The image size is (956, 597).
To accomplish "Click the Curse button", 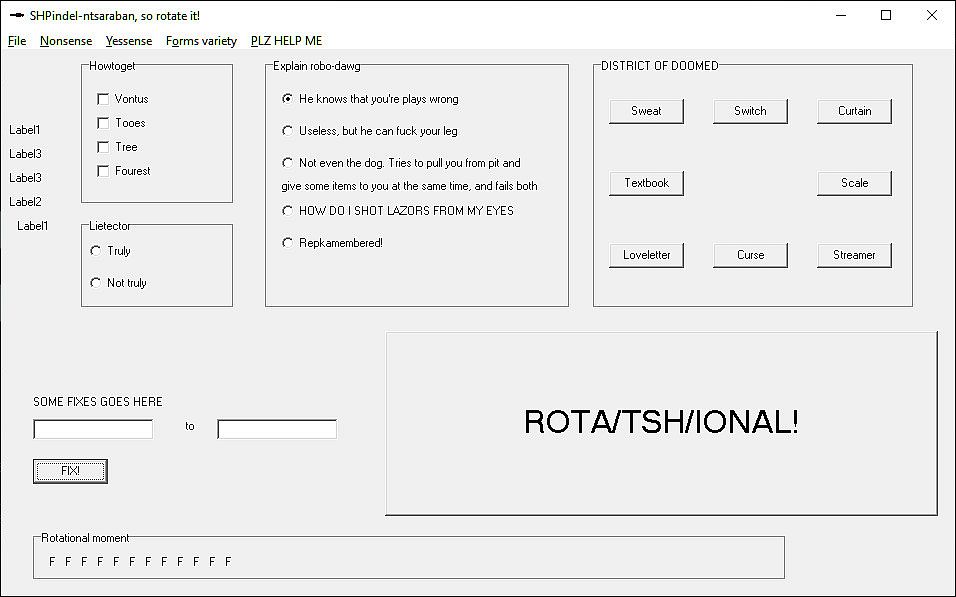I will pyautogui.click(x=750, y=255).
